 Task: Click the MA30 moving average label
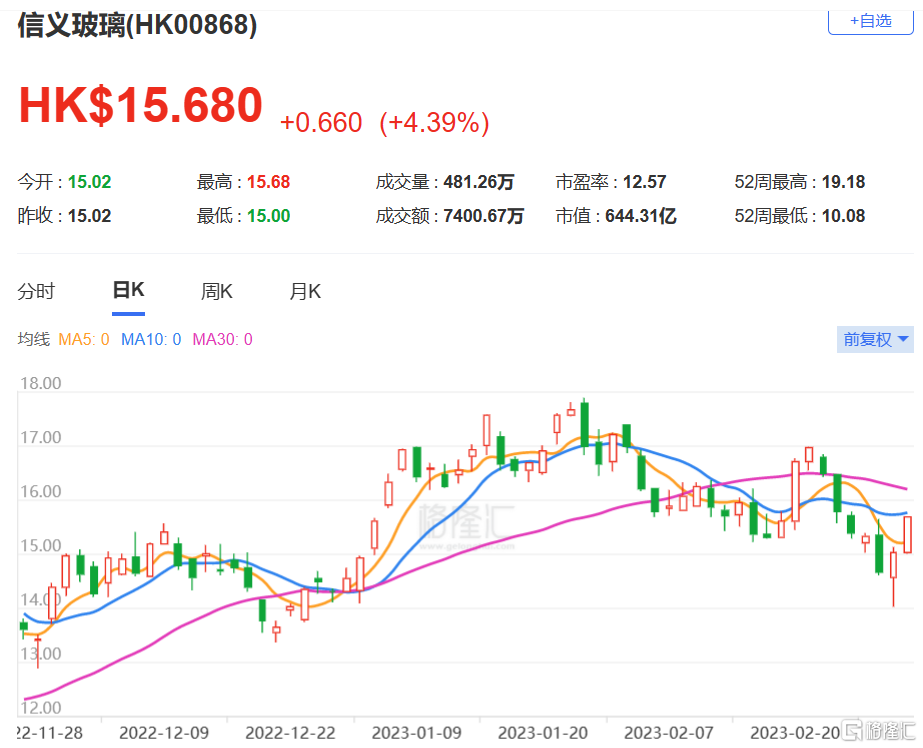(x=223, y=340)
